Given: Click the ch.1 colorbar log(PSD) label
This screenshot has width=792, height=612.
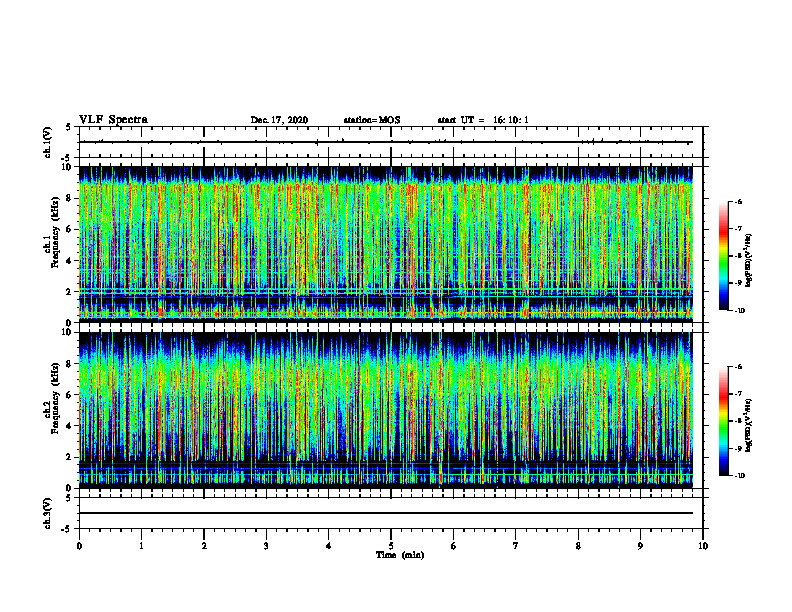Looking at the screenshot, I should pyautogui.click(x=749, y=261).
